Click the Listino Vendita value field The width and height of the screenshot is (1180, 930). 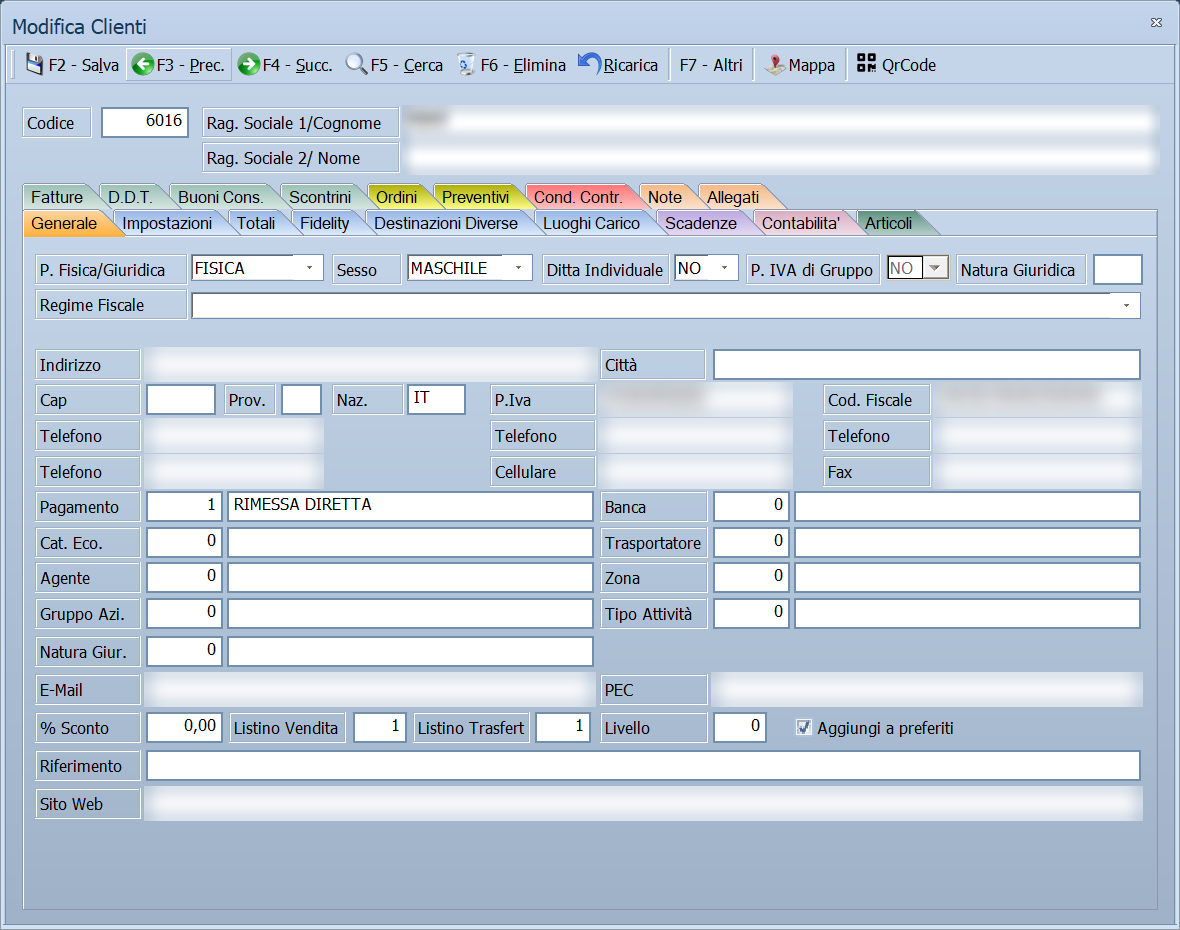coord(380,728)
